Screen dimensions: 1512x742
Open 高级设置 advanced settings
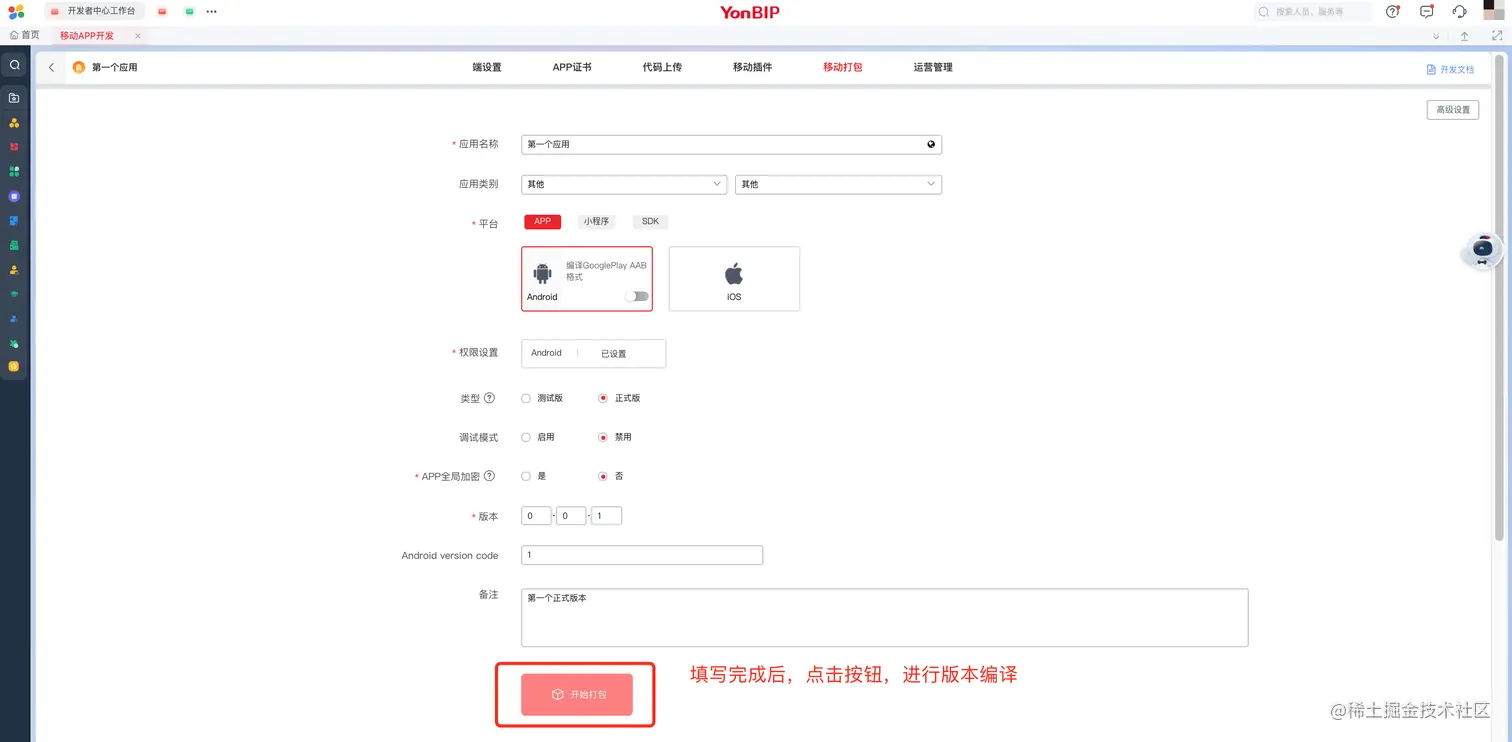(x=1453, y=110)
